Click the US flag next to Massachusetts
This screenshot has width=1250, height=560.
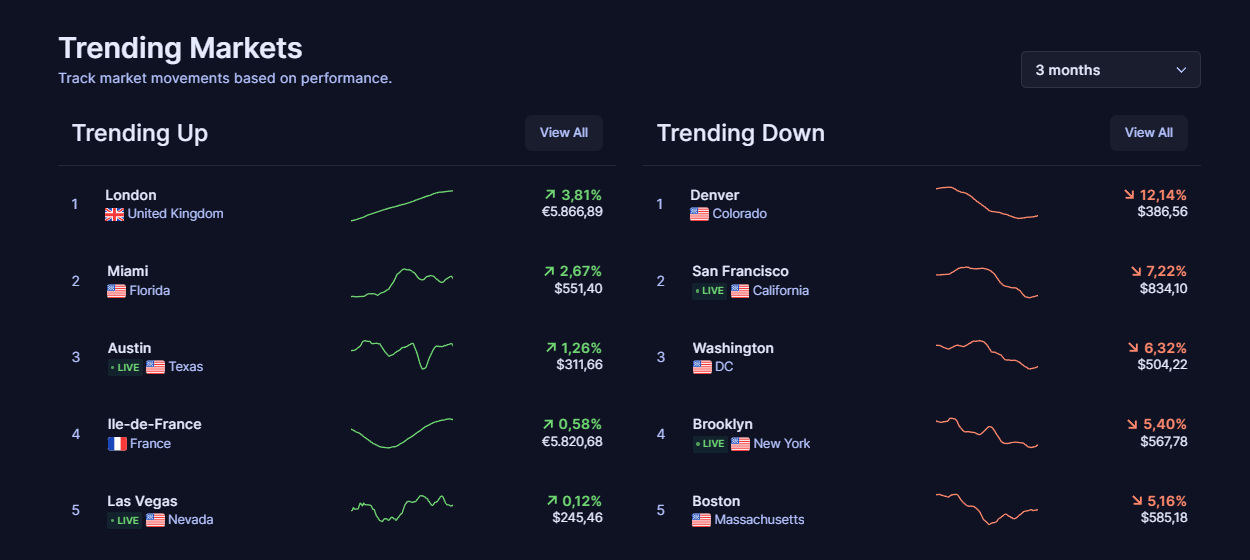coord(702,520)
